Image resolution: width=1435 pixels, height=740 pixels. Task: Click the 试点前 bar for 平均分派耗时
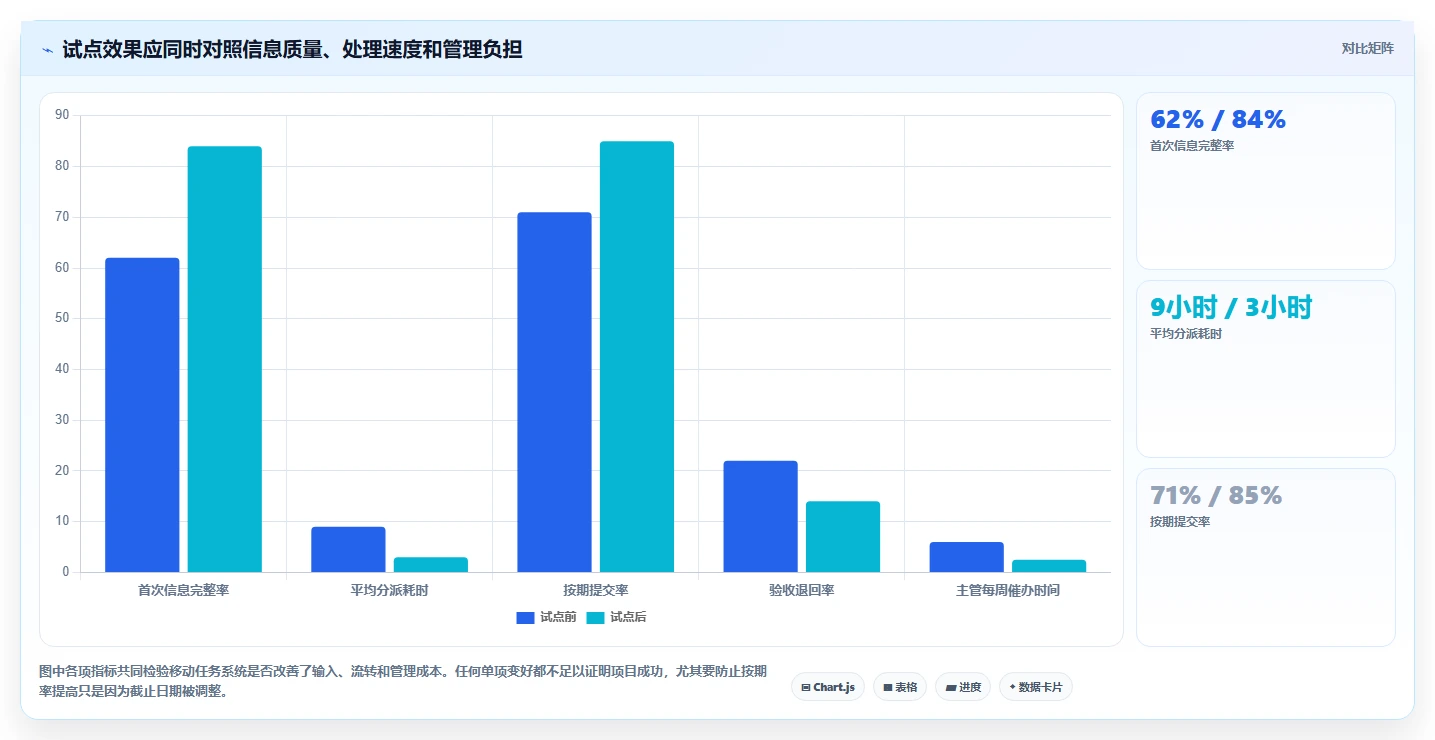pos(348,549)
